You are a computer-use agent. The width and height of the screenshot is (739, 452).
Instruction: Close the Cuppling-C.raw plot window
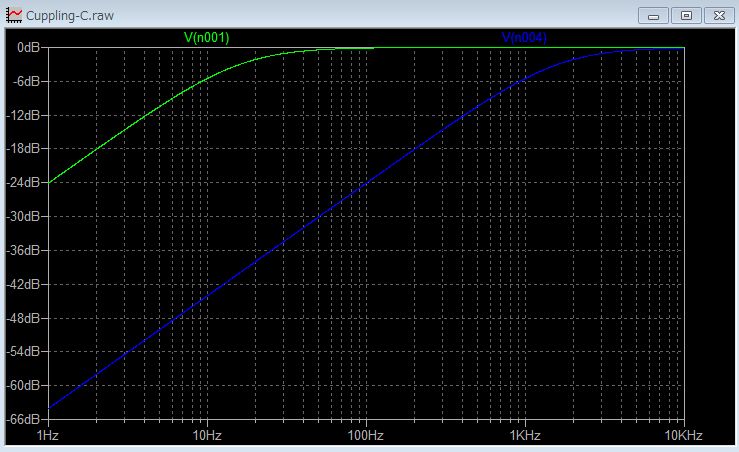click(x=719, y=16)
